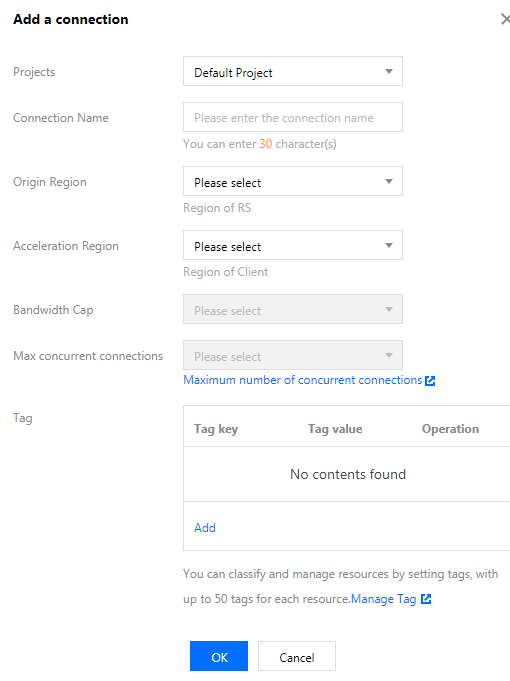Open the Acceleration Region dropdown
510x681 pixels.
click(293, 245)
